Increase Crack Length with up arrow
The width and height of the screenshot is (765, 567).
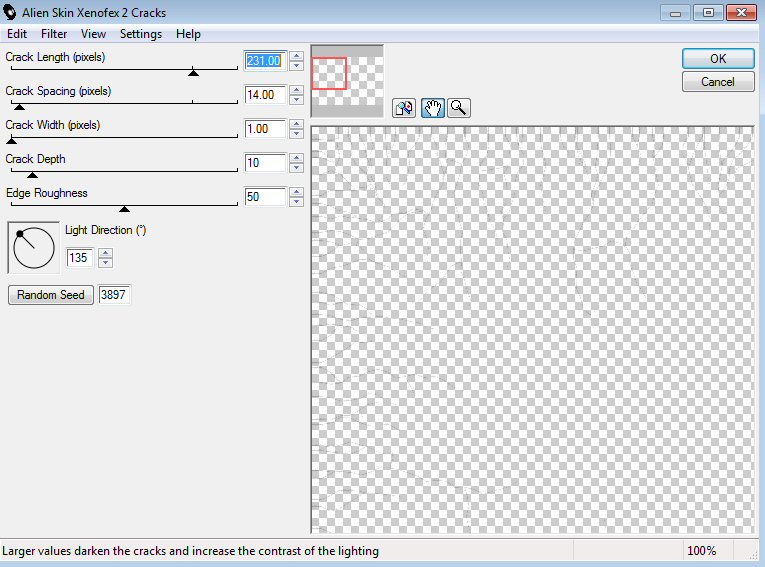296,56
